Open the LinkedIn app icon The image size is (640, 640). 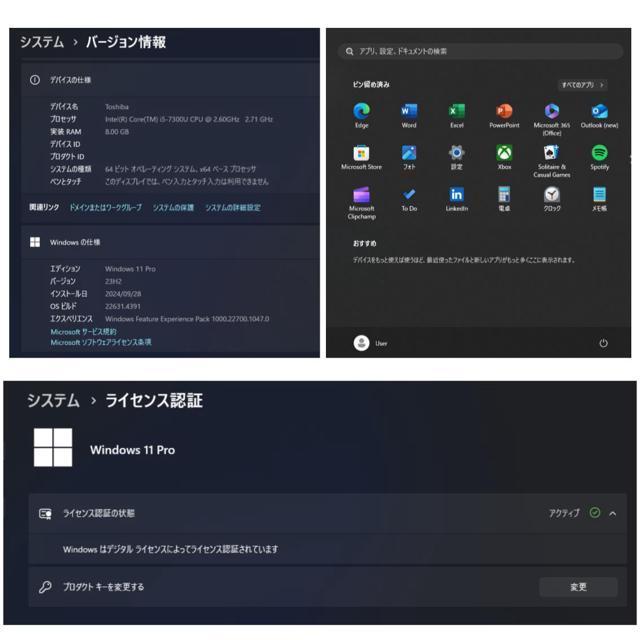456,195
